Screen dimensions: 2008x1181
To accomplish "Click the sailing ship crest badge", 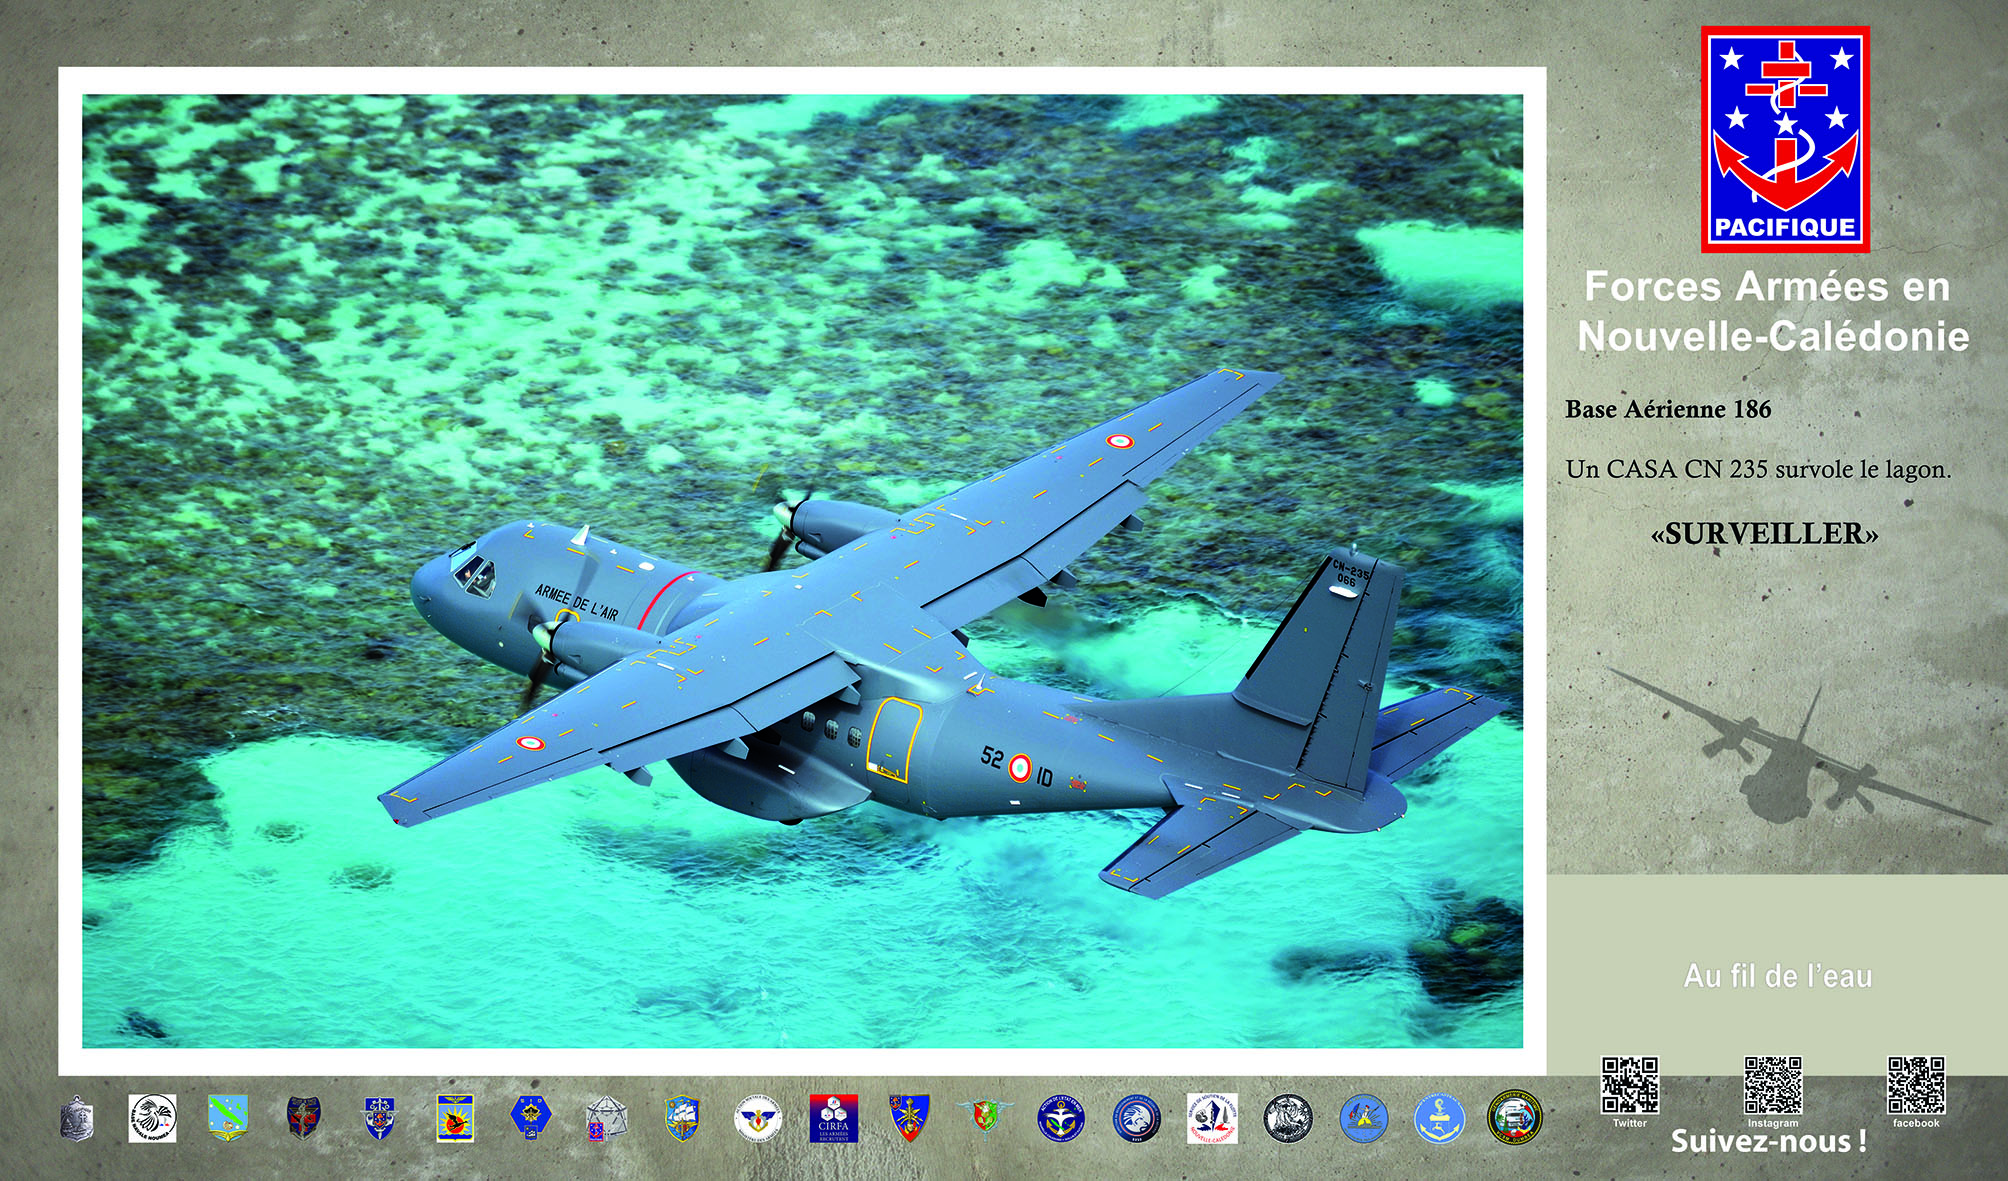I will pyautogui.click(x=681, y=1118).
